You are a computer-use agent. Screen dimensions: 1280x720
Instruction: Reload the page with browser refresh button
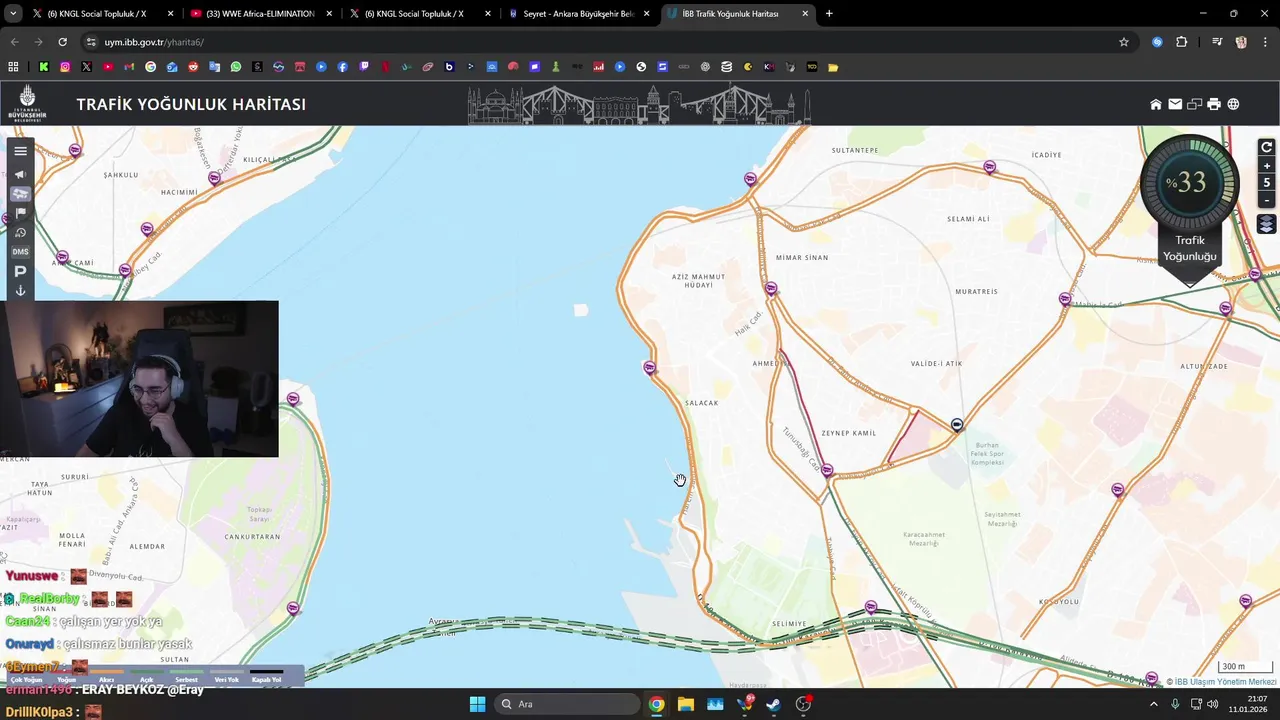62,42
